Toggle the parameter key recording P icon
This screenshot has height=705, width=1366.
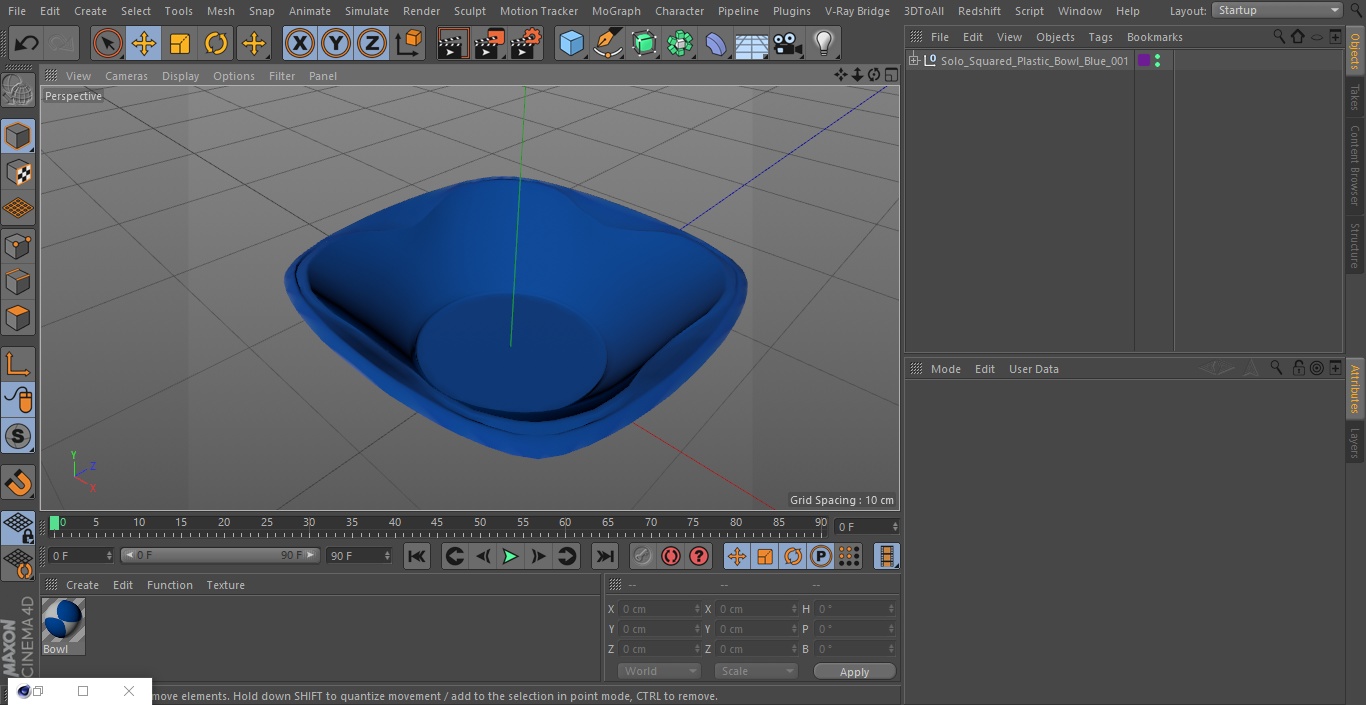pyautogui.click(x=821, y=556)
